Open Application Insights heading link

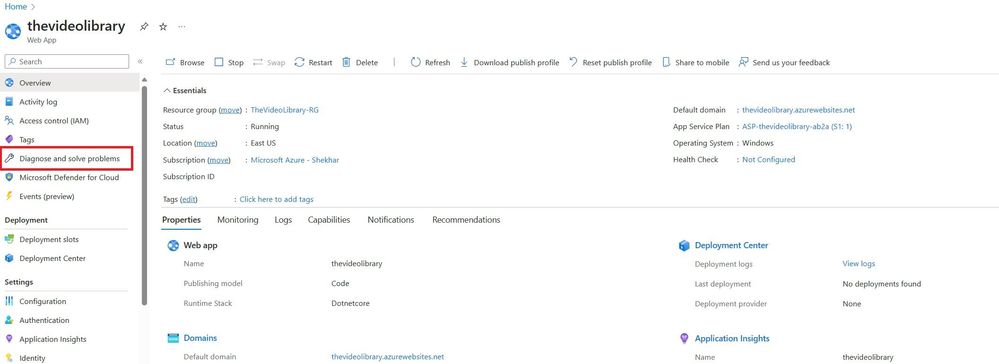[732, 339]
